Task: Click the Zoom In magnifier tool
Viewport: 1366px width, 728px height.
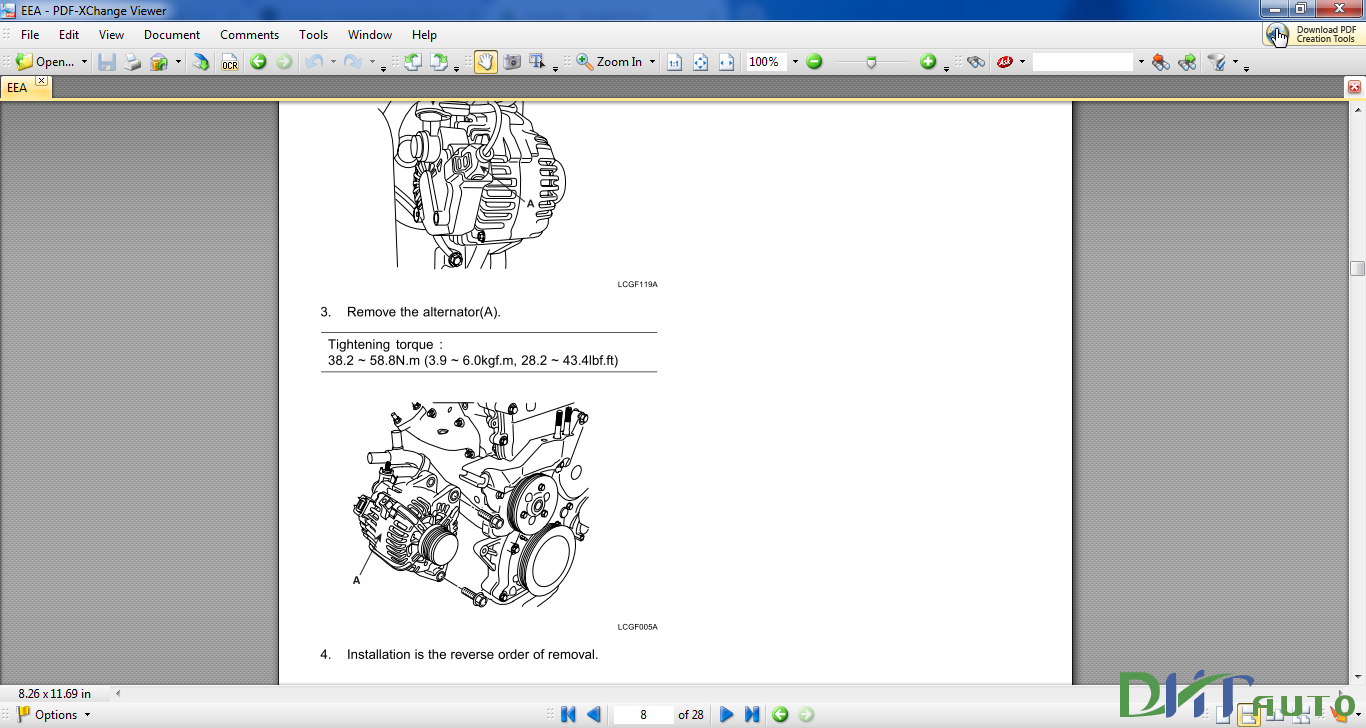Action: click(609, 62)
